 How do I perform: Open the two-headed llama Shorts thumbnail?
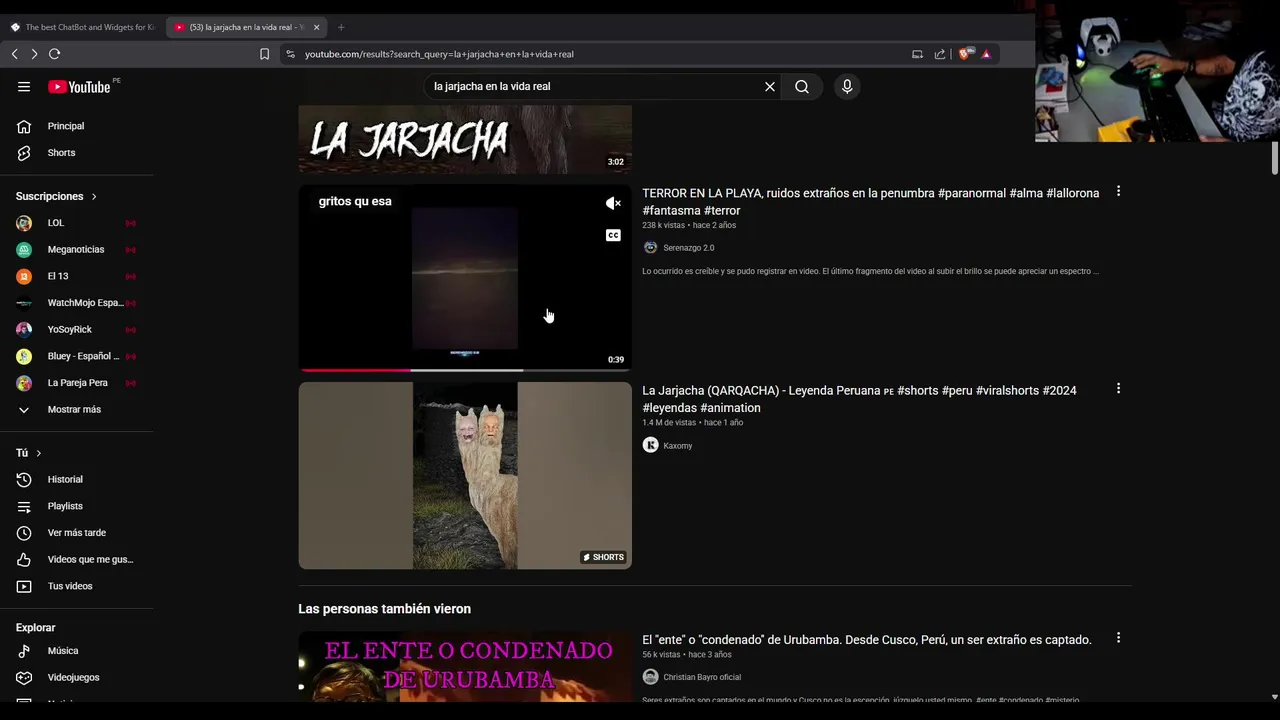point(465,476)
